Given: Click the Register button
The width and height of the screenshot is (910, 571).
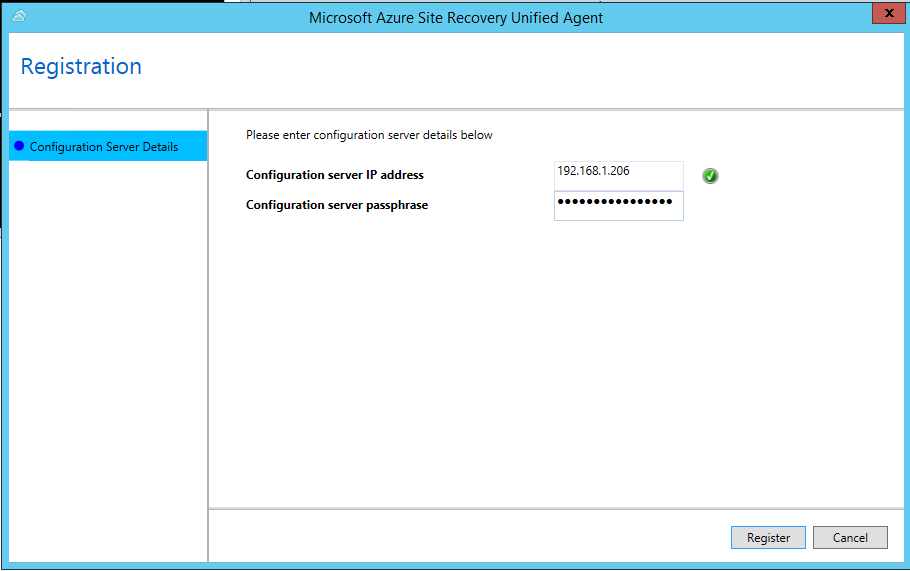Looking at the screenshot, I should [x=768, y=537].
